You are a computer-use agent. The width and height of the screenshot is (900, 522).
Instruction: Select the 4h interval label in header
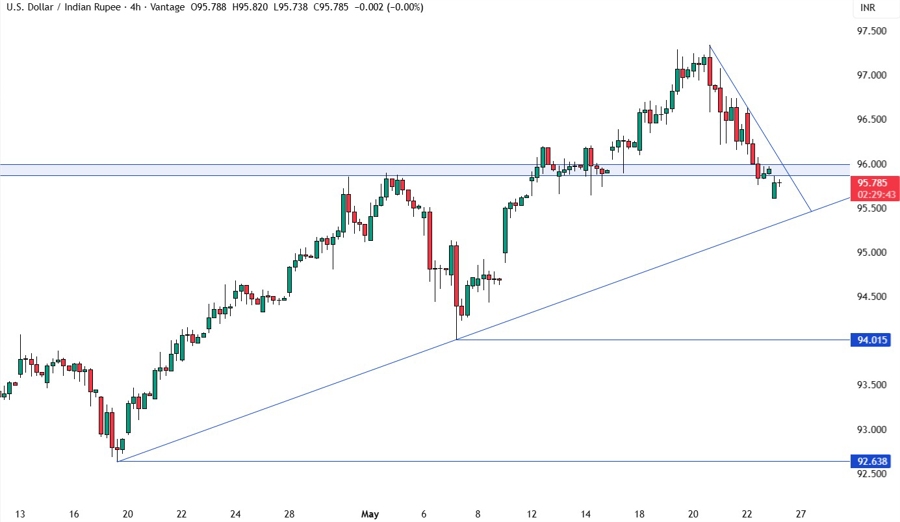[135, 7]
